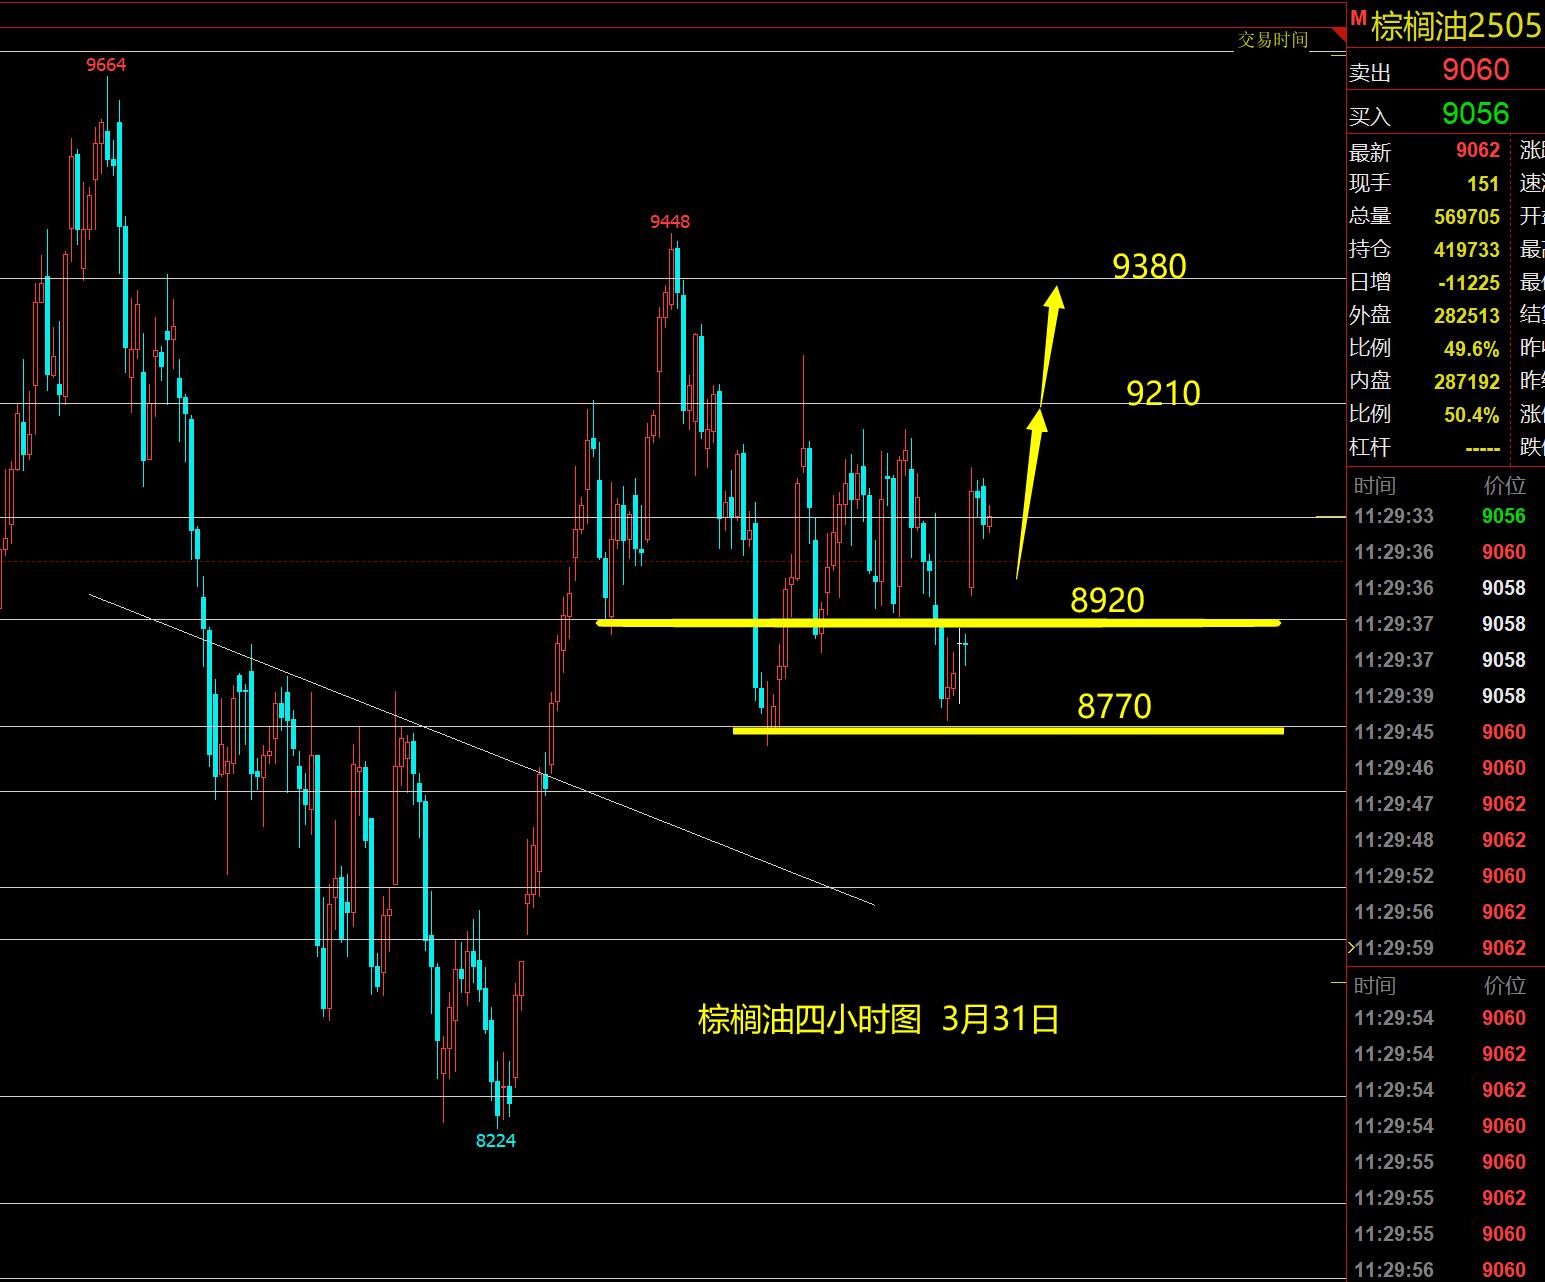Screen dimensions: 1545x1282
Task: Click the yellow arrow marker at 11:29:59
Action: 1351,947
